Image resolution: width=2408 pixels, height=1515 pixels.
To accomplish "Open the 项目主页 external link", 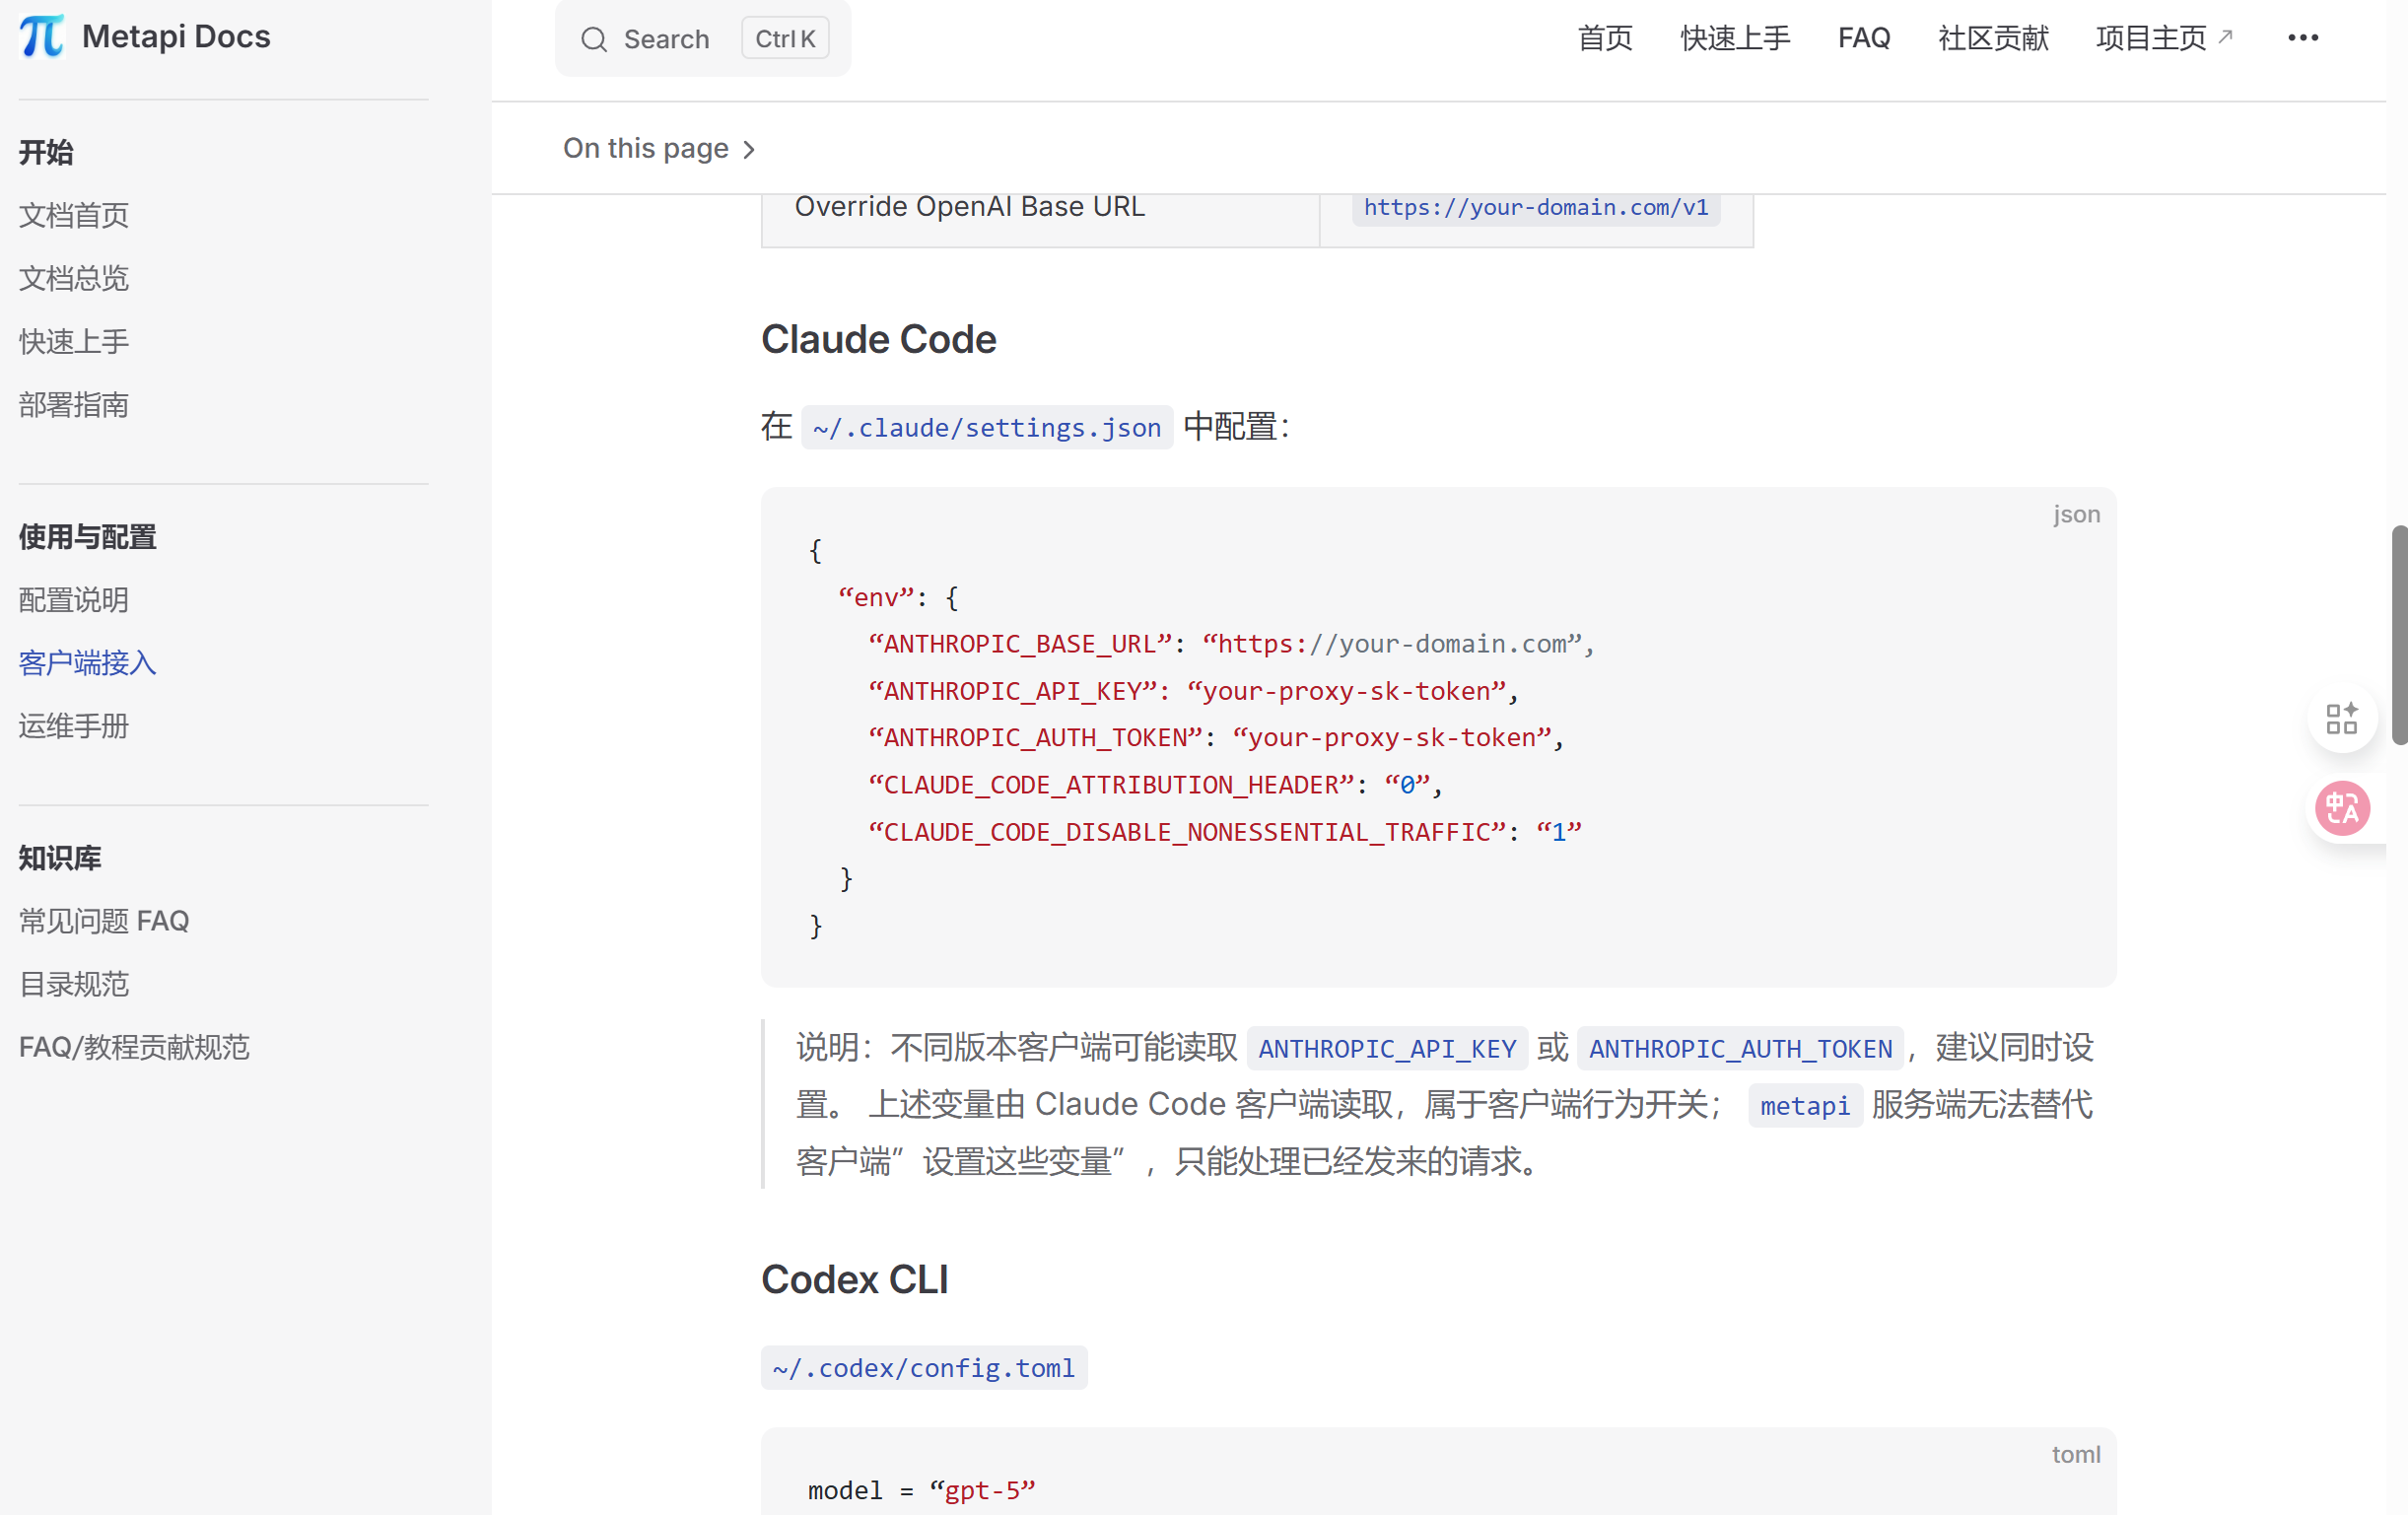I will (2164, 38).
